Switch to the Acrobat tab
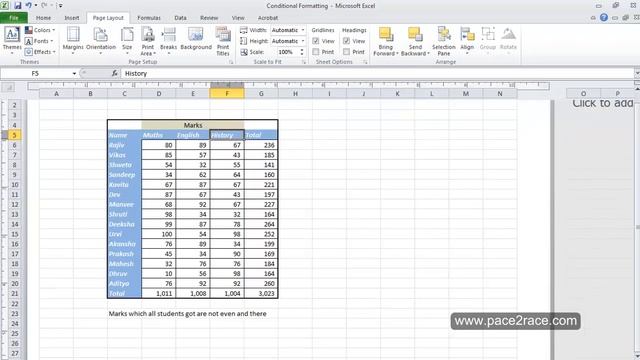 pyautogui.click(x=268, y=18)
